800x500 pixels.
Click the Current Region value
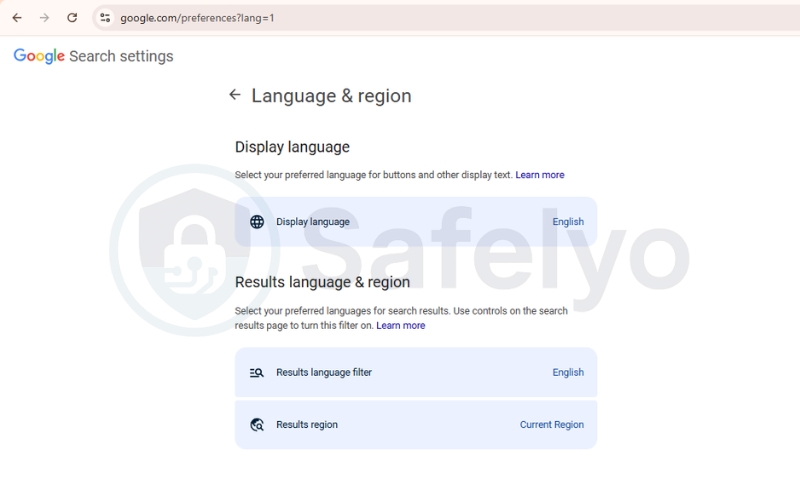click(552, 424)
